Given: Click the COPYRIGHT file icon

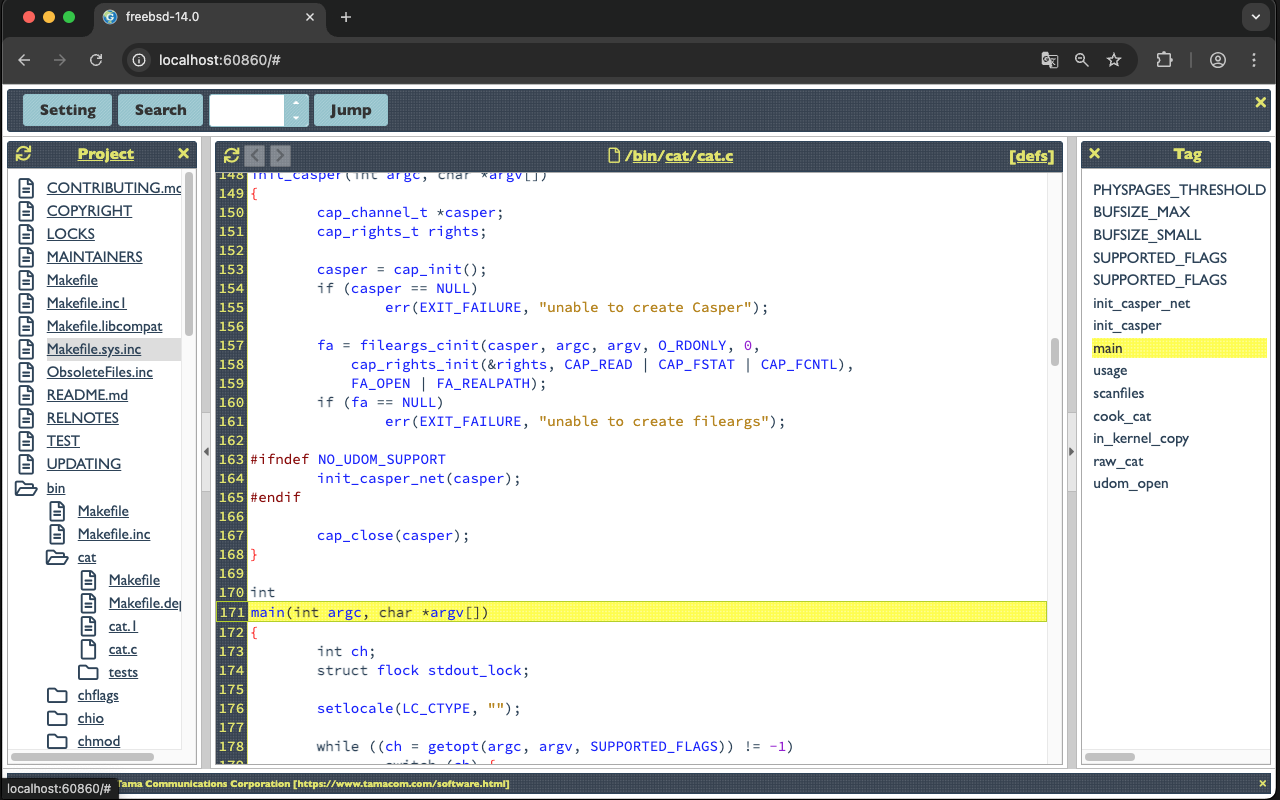Looking at the screenshot, I should [27, 211].
